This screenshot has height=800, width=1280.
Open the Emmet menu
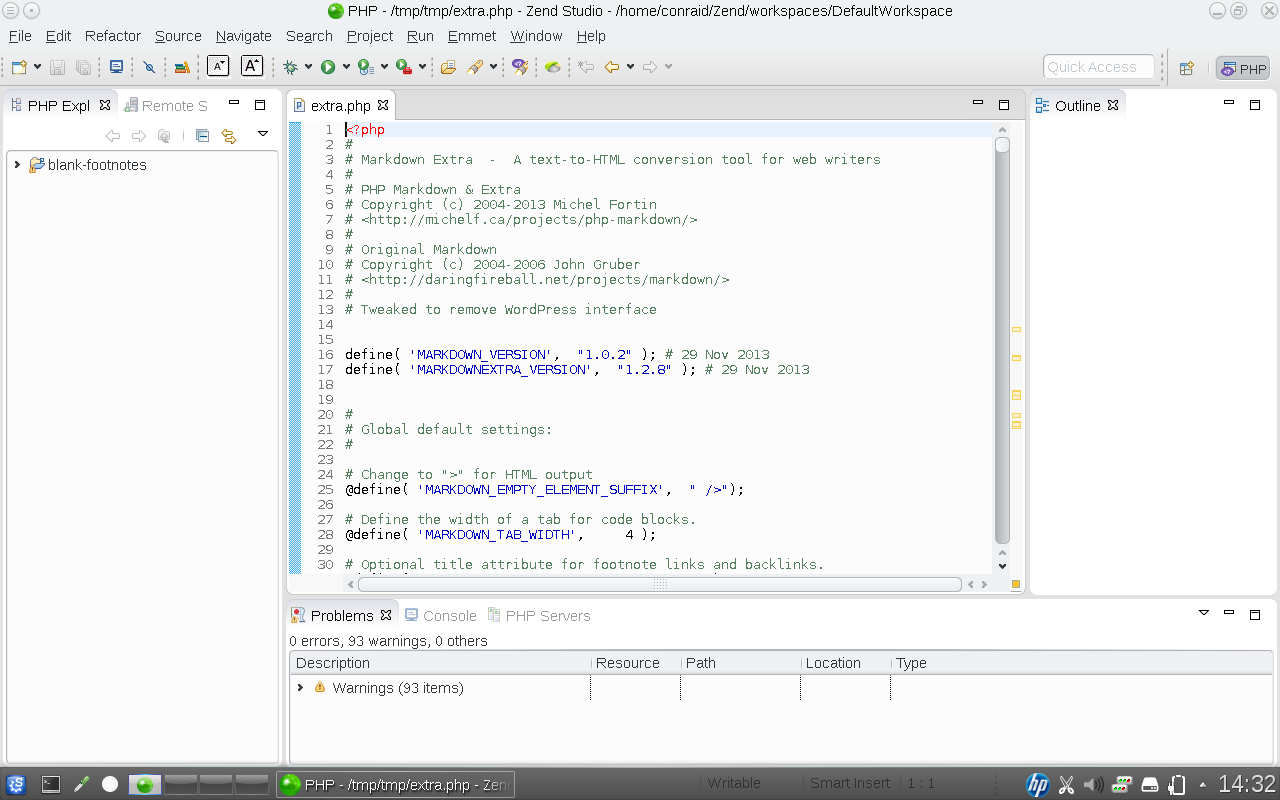coord(472,36)
